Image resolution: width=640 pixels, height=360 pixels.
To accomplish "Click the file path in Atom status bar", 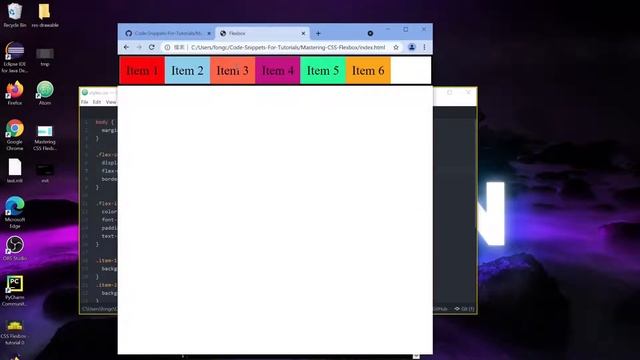I will 99,309.
